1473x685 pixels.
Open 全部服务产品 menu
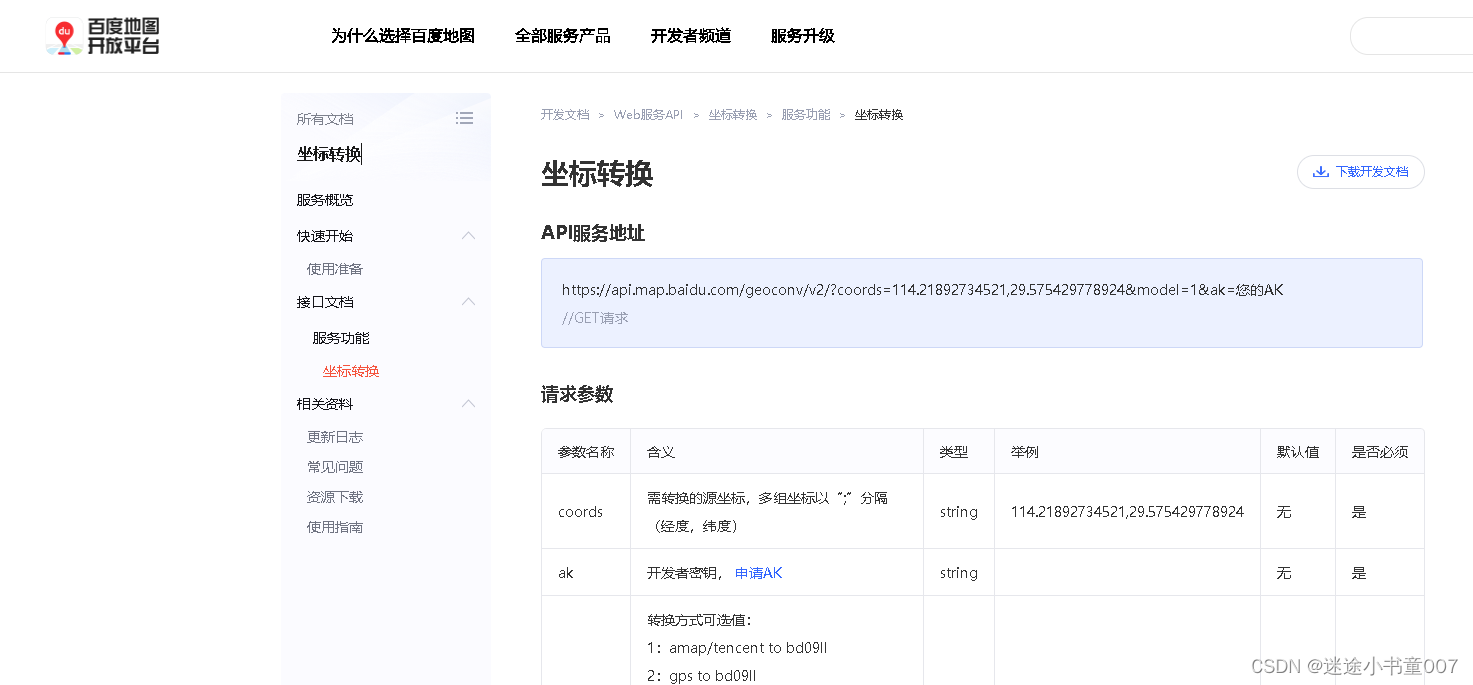tap(563, 36)
